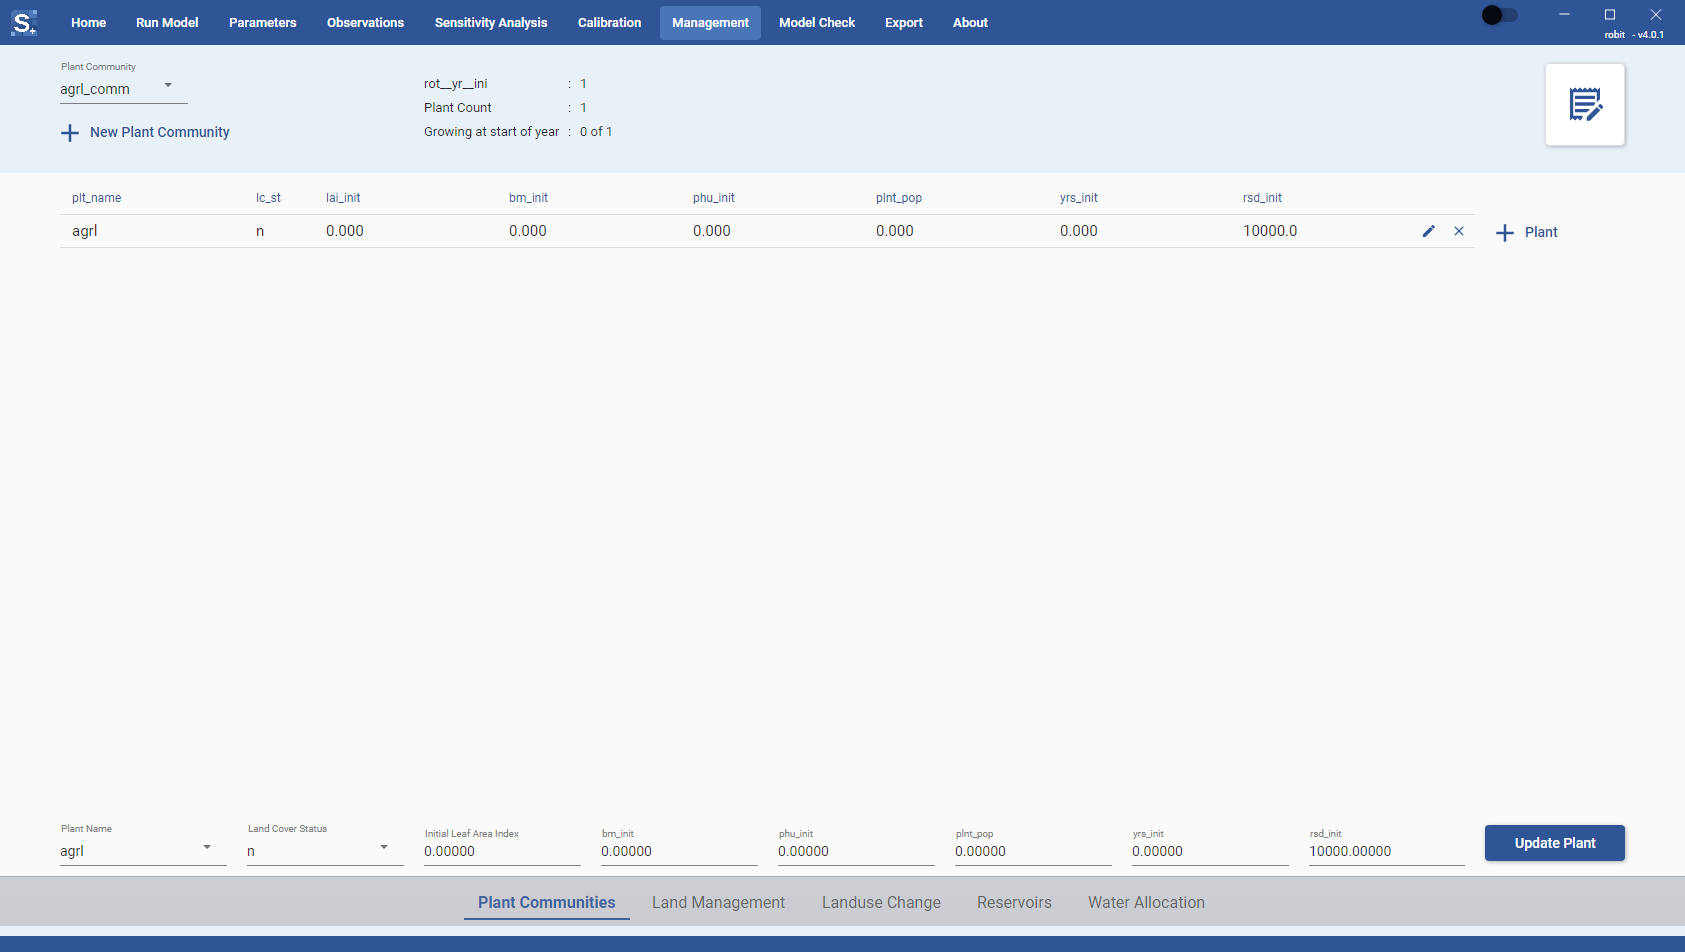Focus the phu_init input field
This screenshot has height=952, width=1685.
[856, 851]
